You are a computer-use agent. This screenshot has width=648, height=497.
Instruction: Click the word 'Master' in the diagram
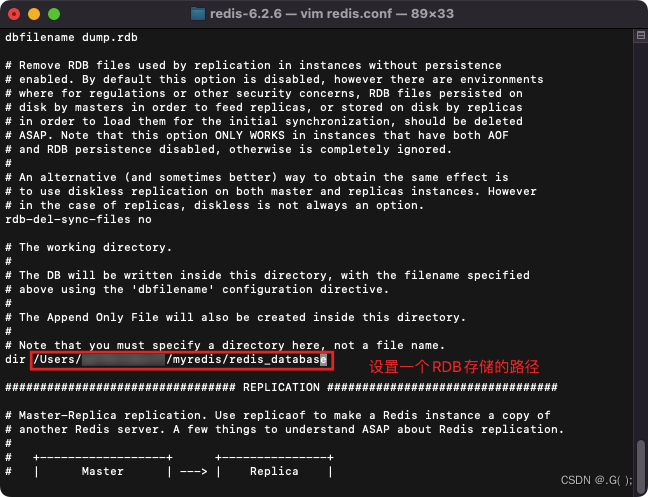(x=102, y=471)
